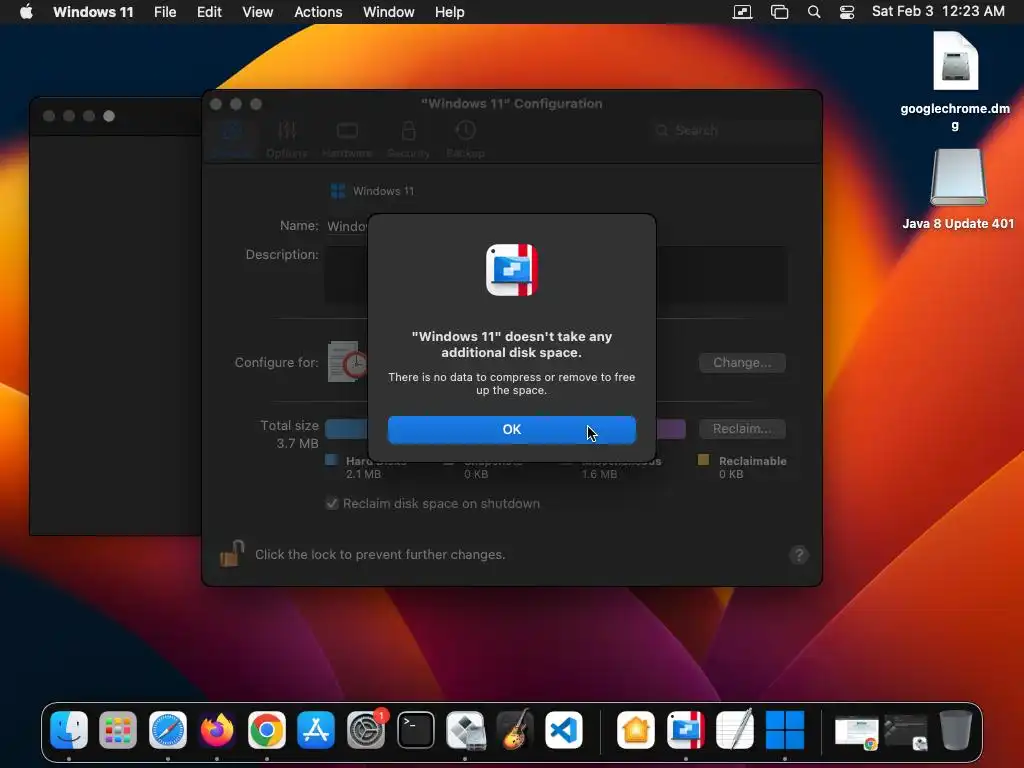Click the Windows 11 logo in Configuration window
The width and height of the screenshot is (1024, 768).
338,191
